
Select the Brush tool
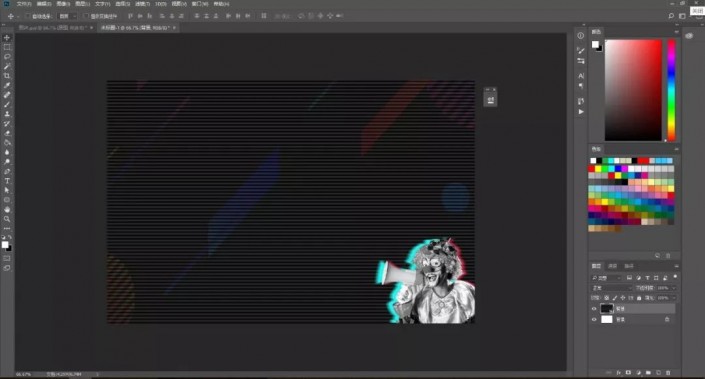(x=7, y=105)
